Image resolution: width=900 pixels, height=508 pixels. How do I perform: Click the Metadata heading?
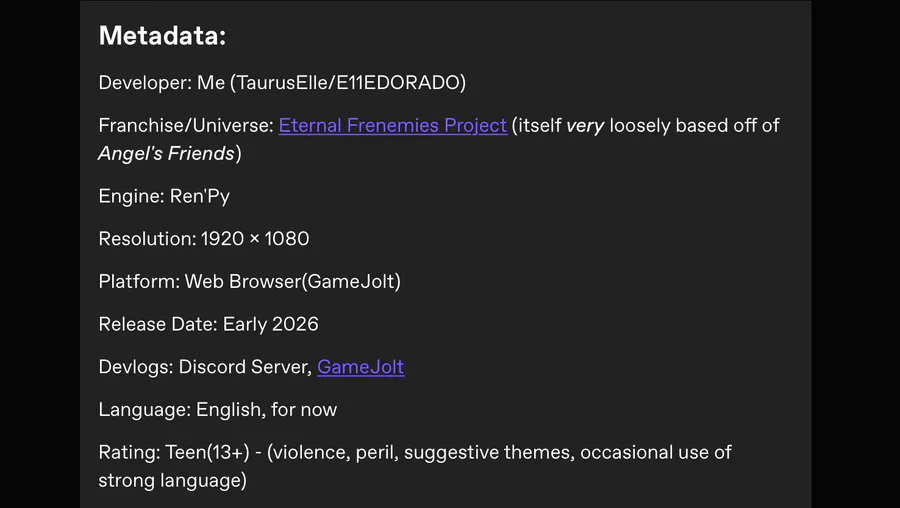click(x=162, y=37)
